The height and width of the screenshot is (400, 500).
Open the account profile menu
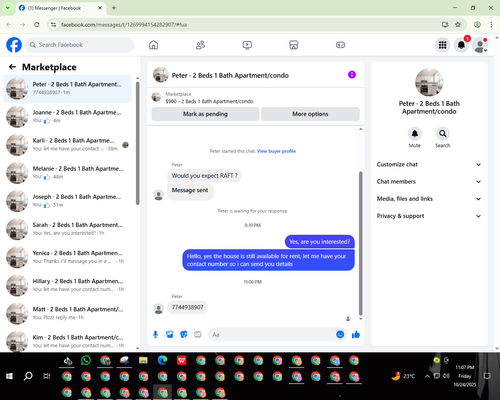(x=480, y=45)
